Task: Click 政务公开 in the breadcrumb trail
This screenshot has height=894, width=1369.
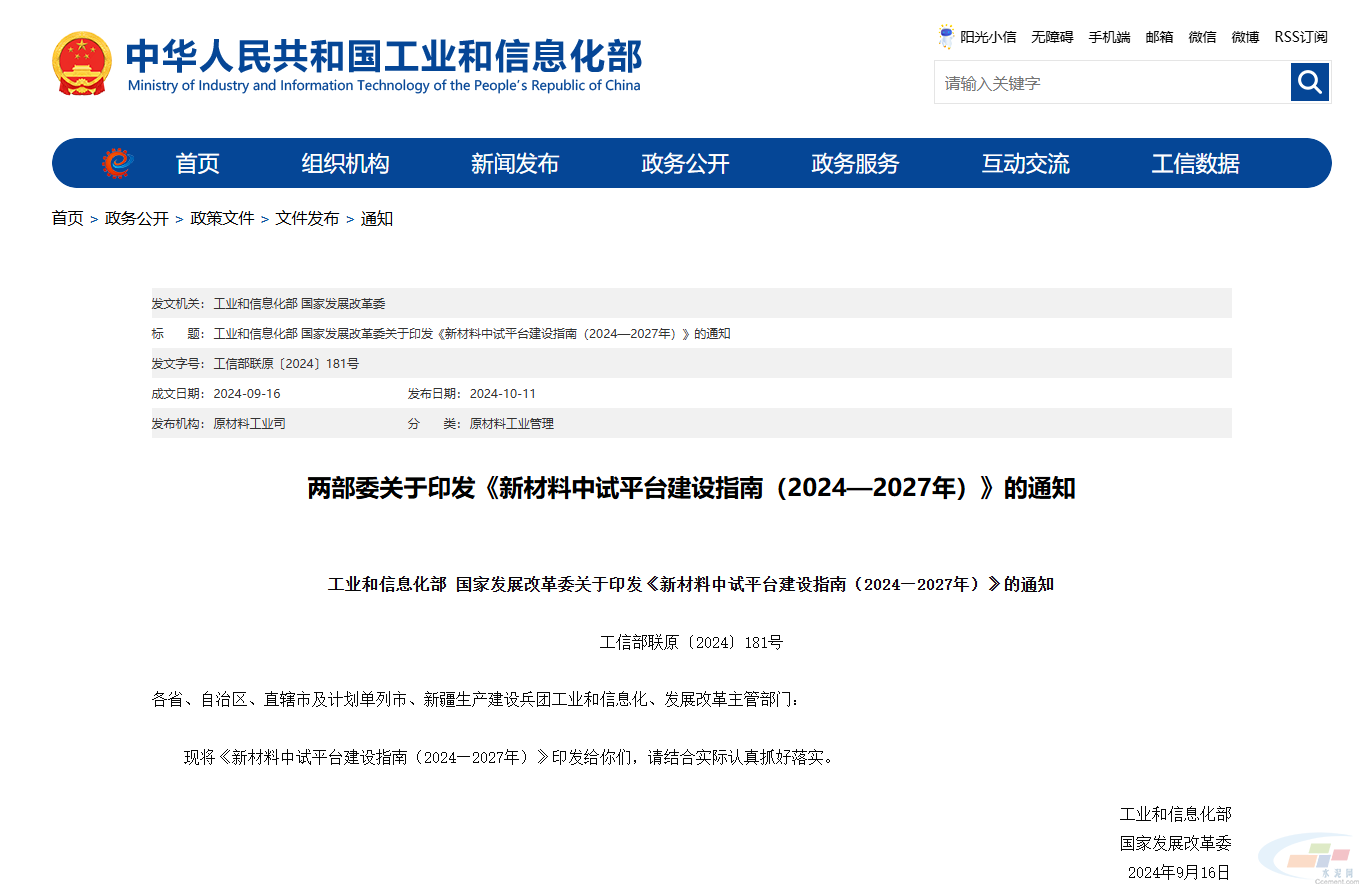Action: point(137,218)
